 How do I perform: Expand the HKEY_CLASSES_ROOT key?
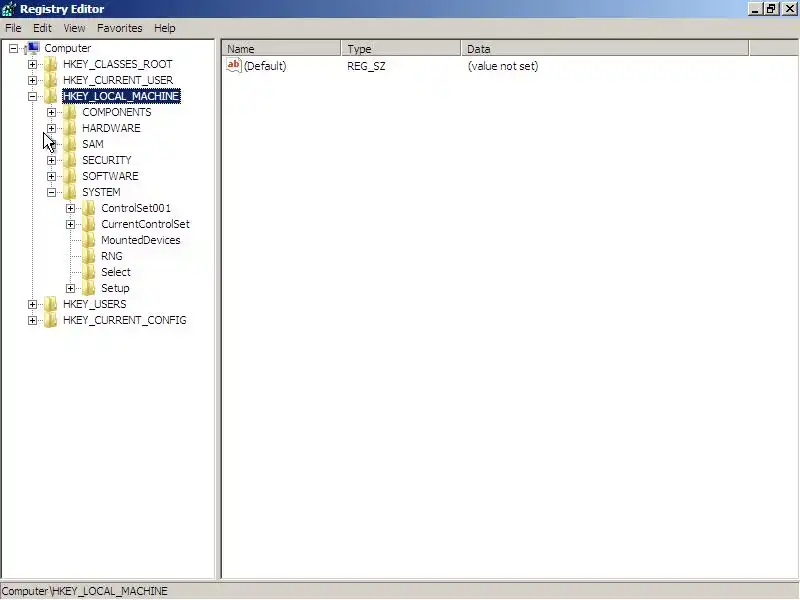(32, 64)
